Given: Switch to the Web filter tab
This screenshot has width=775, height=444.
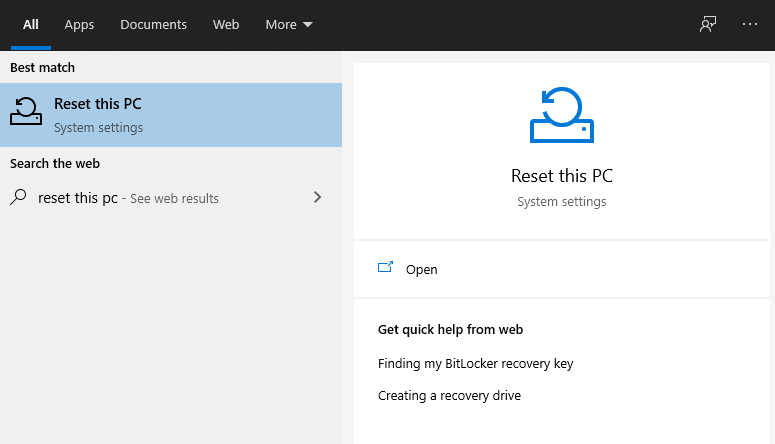Looking at the screenshot, I should pos(226,25).
